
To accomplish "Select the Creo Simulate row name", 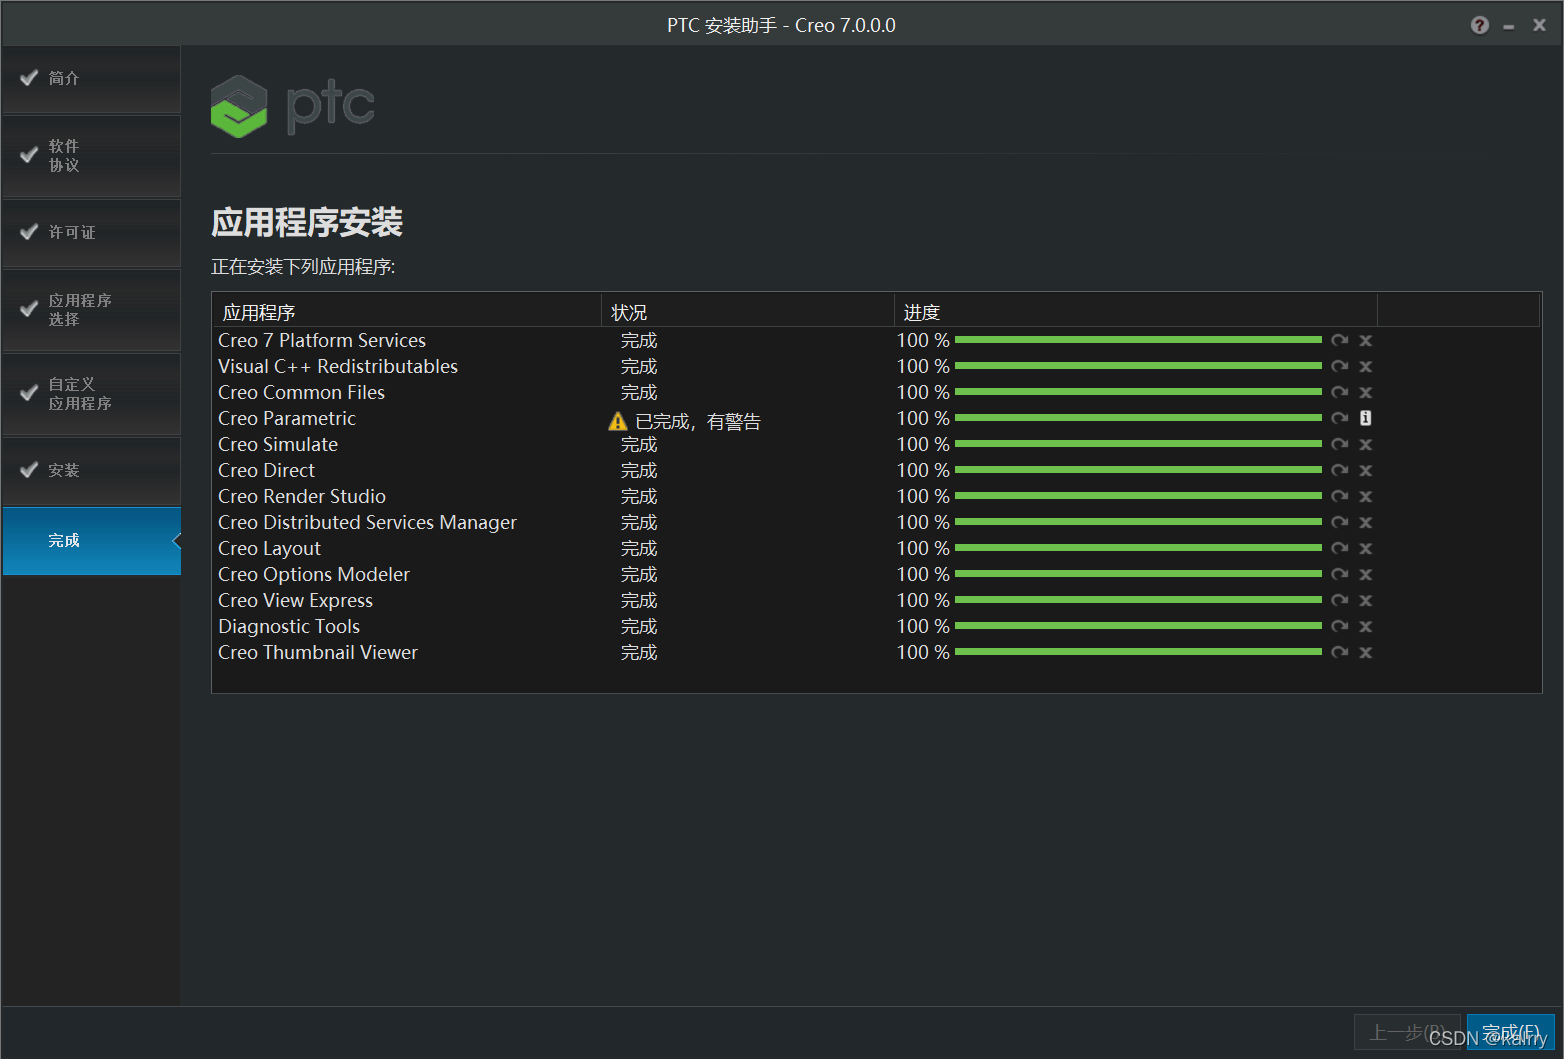I will pos(278,445).
